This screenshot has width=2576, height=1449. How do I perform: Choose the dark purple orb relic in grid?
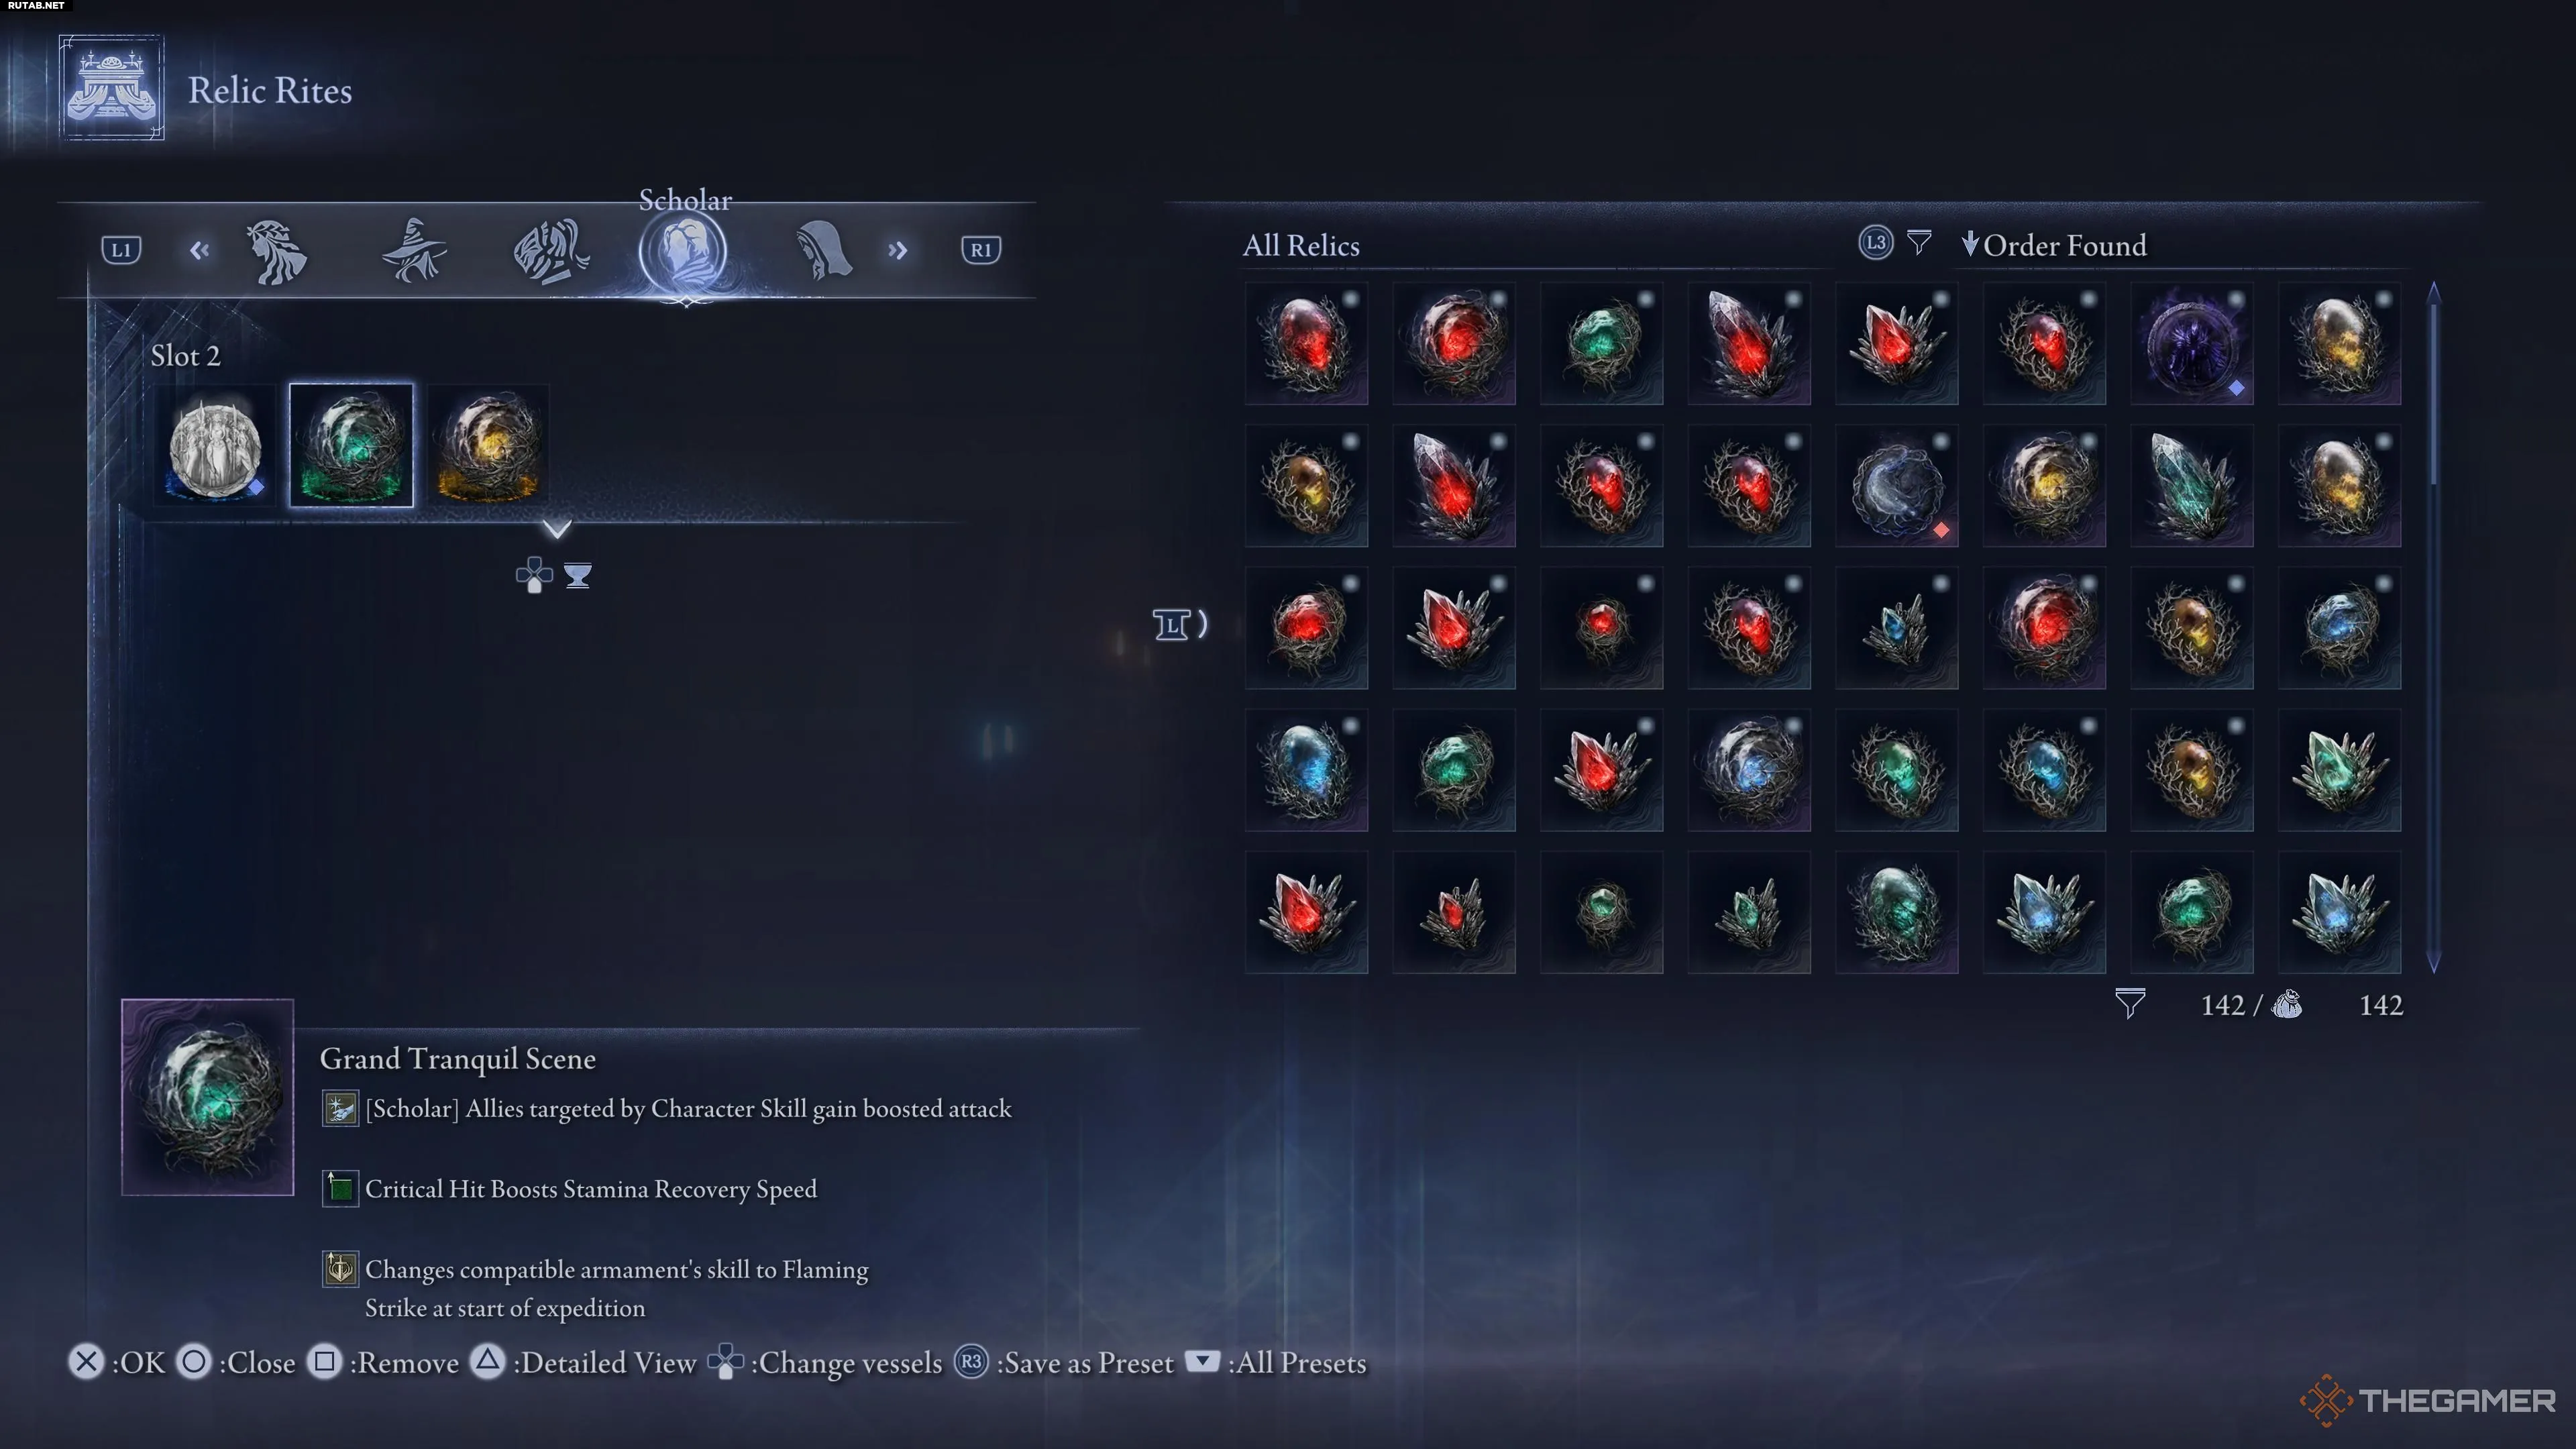(2191, 343)
